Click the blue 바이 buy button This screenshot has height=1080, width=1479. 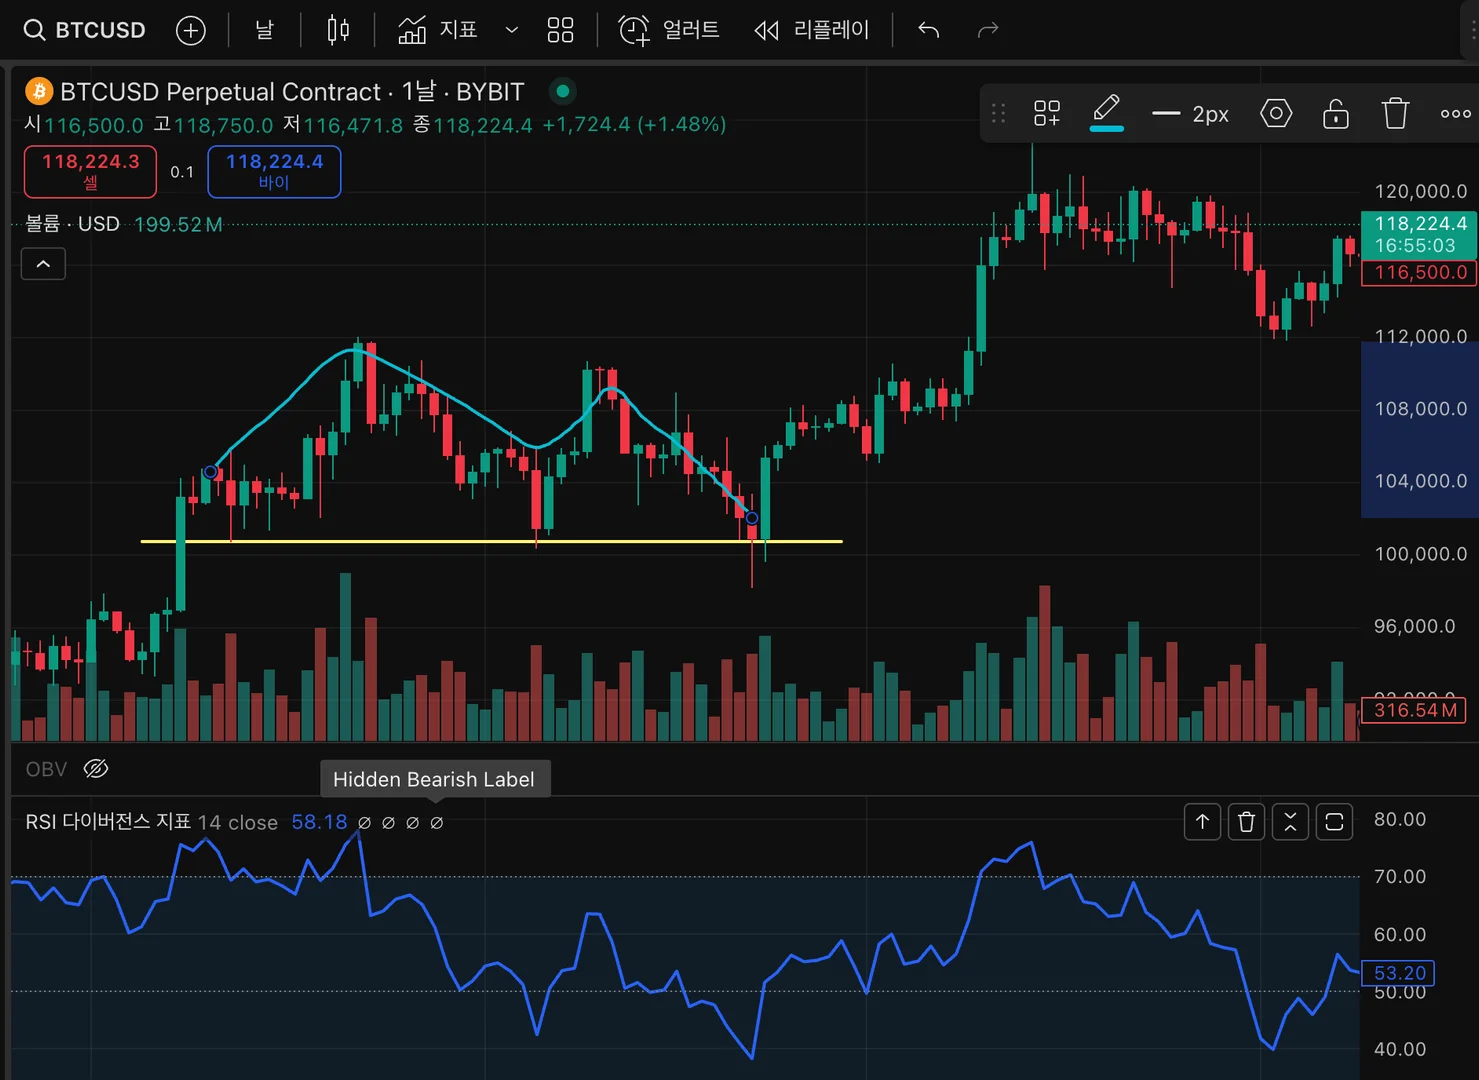tap(274, 171)
